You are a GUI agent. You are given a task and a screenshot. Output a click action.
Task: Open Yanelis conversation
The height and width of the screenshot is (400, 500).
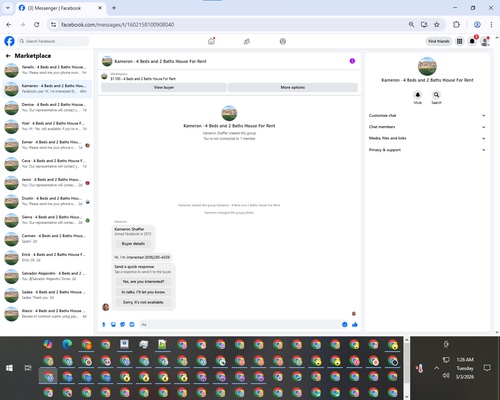[47, 70]
